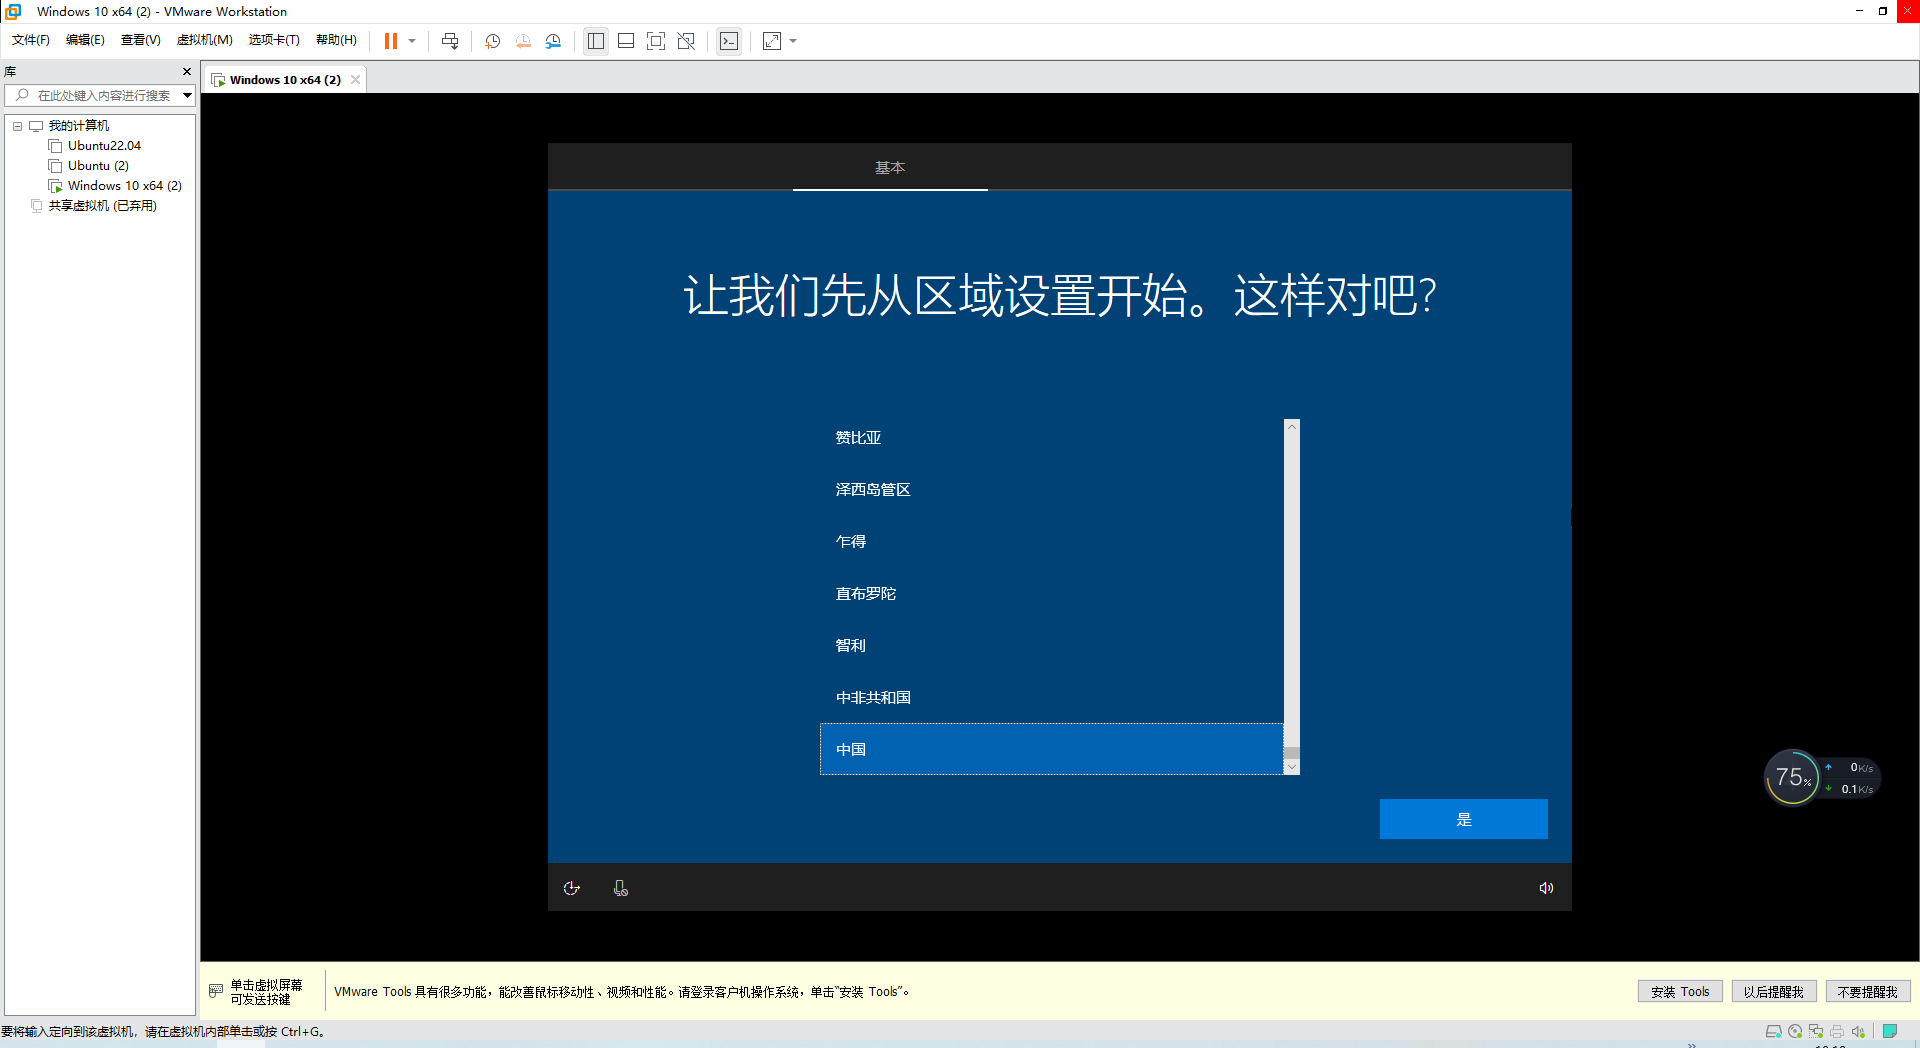
Task: Revert the virtual machine to its snapshot
Action: [523, 41]
